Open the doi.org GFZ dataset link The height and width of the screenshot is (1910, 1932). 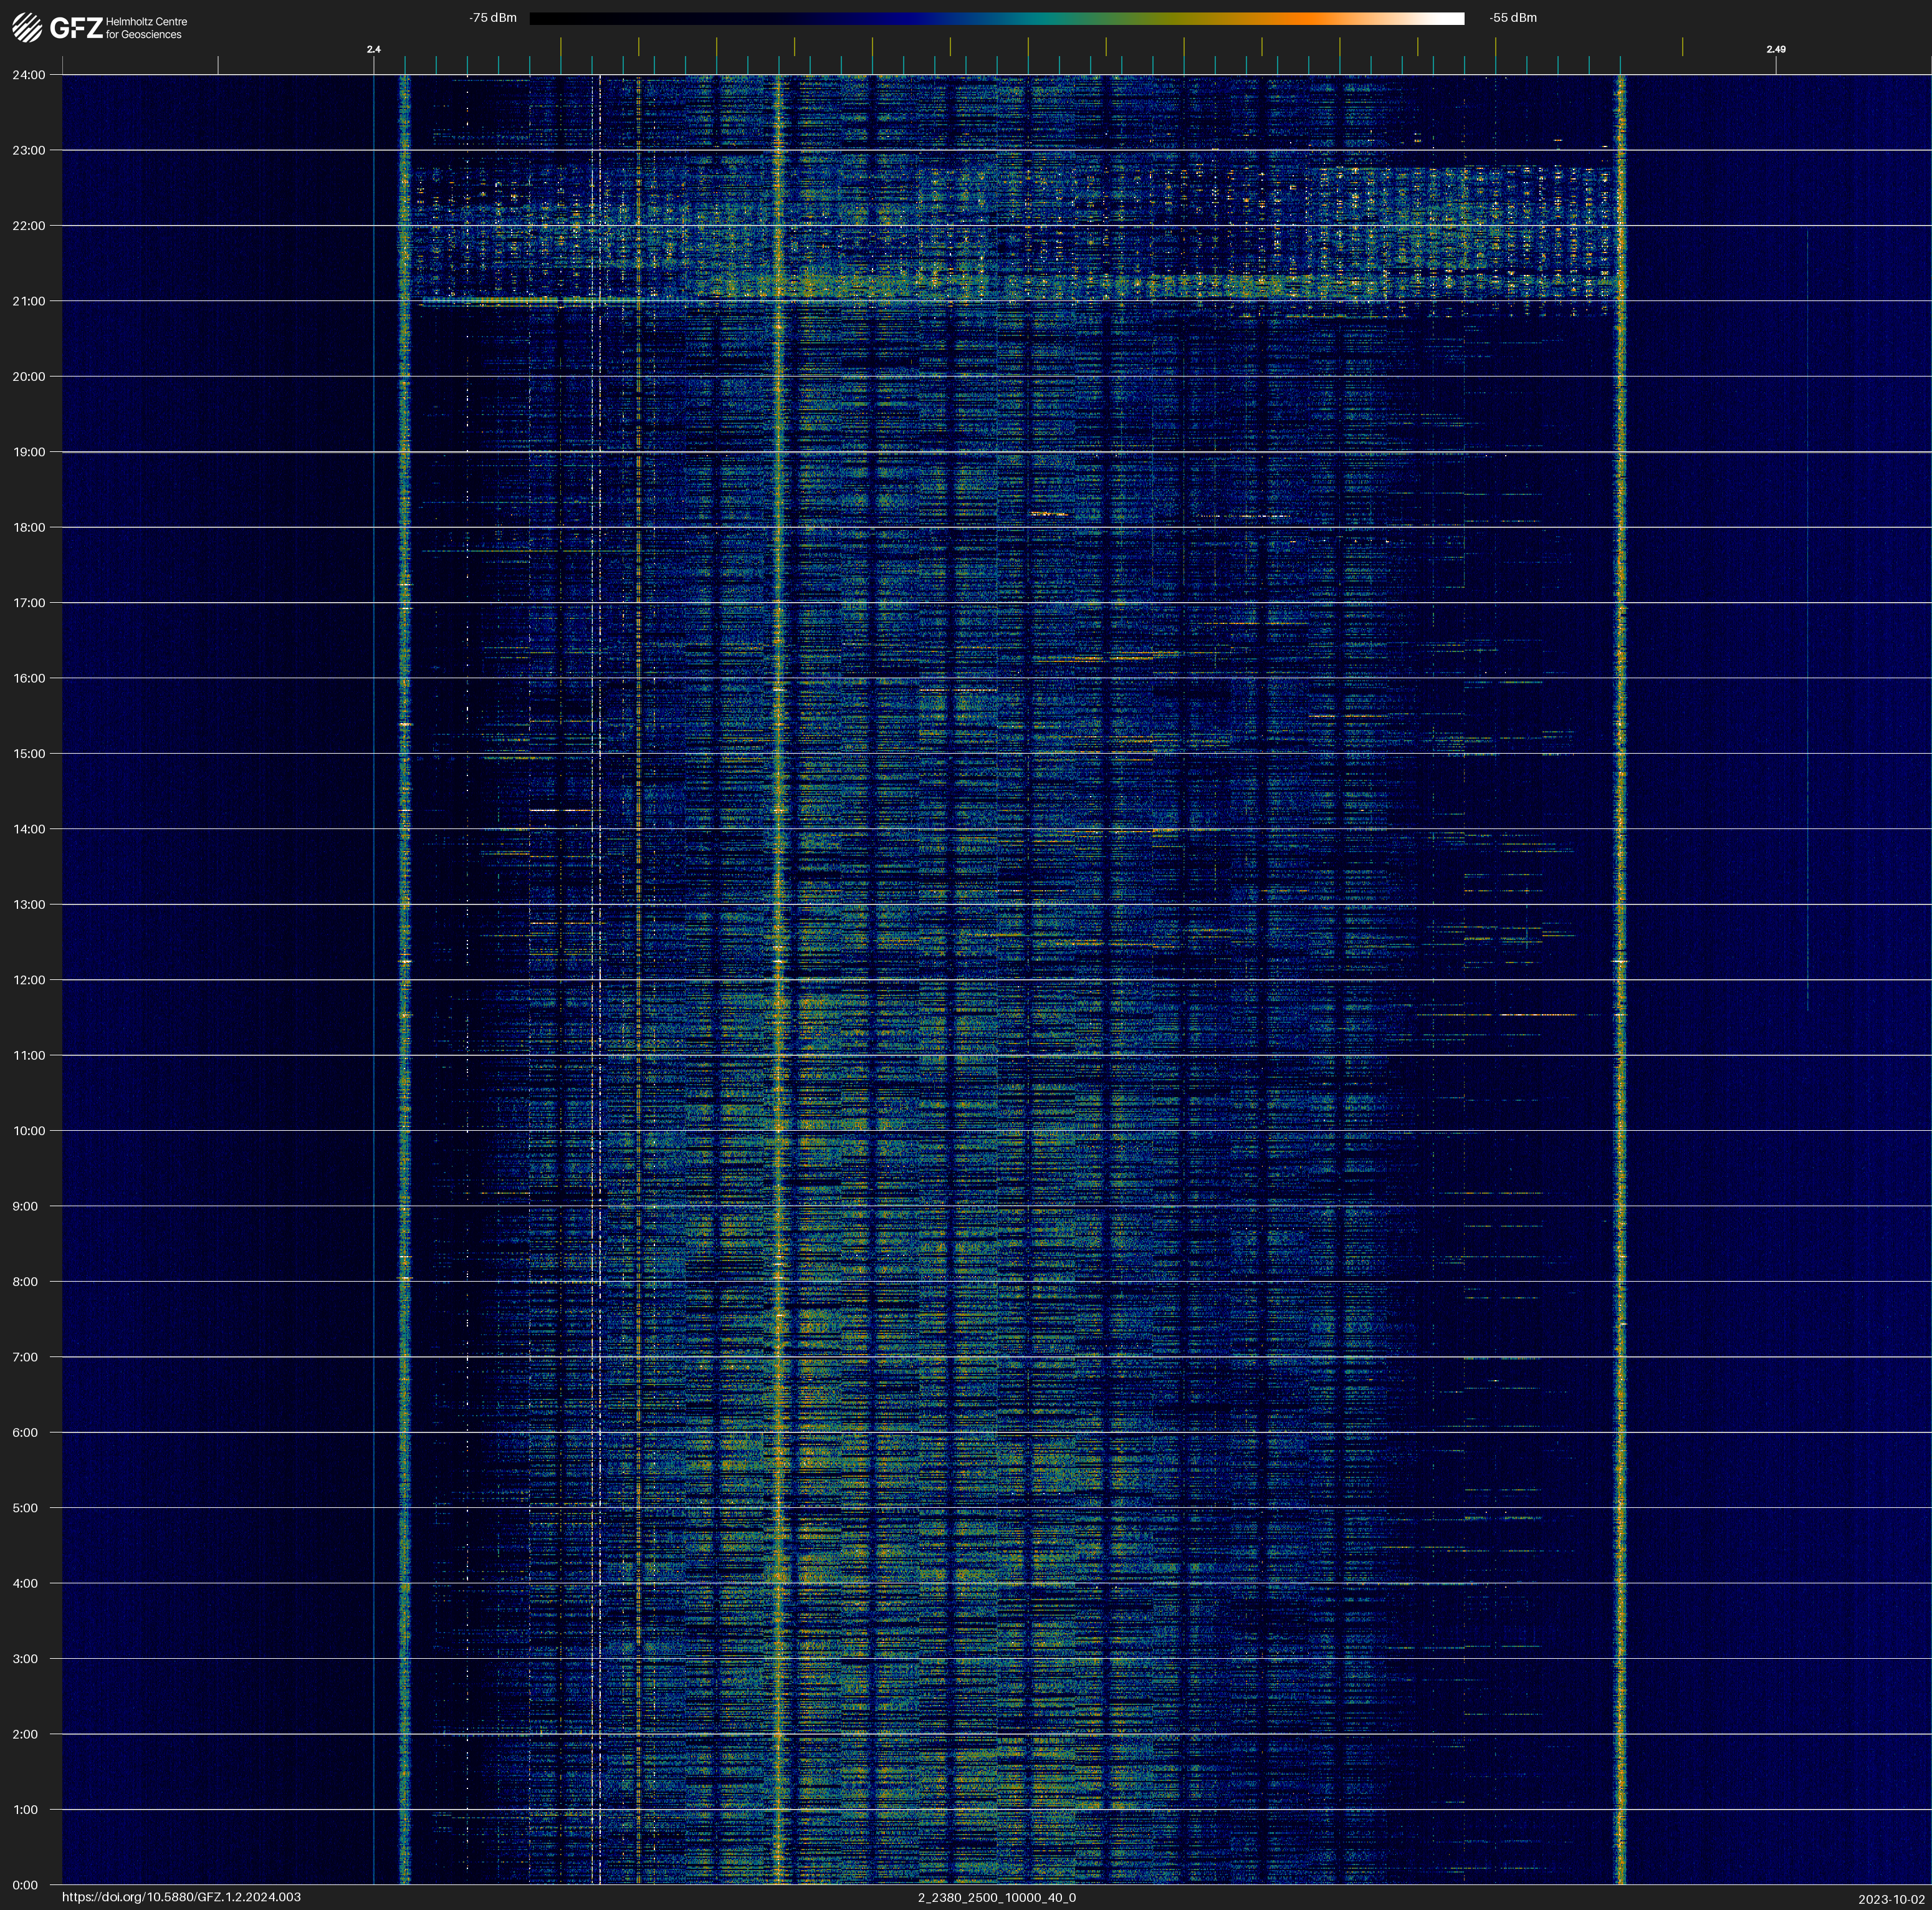click(x=181, y=1897)
